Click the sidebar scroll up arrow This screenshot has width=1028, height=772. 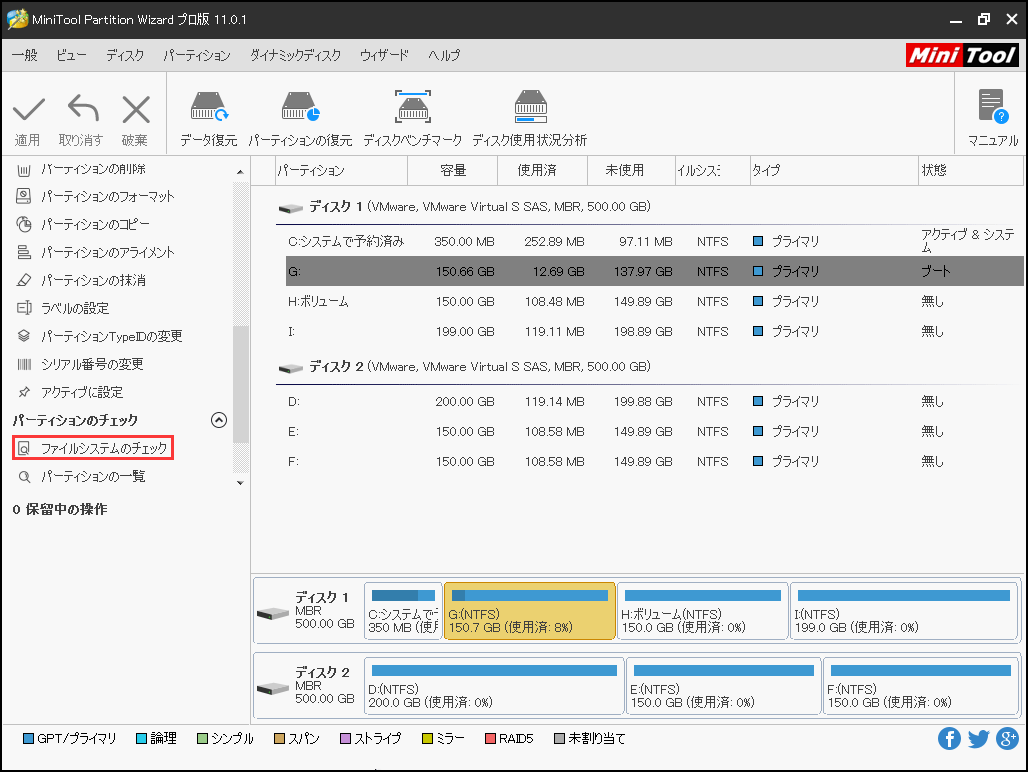[240, 172]
